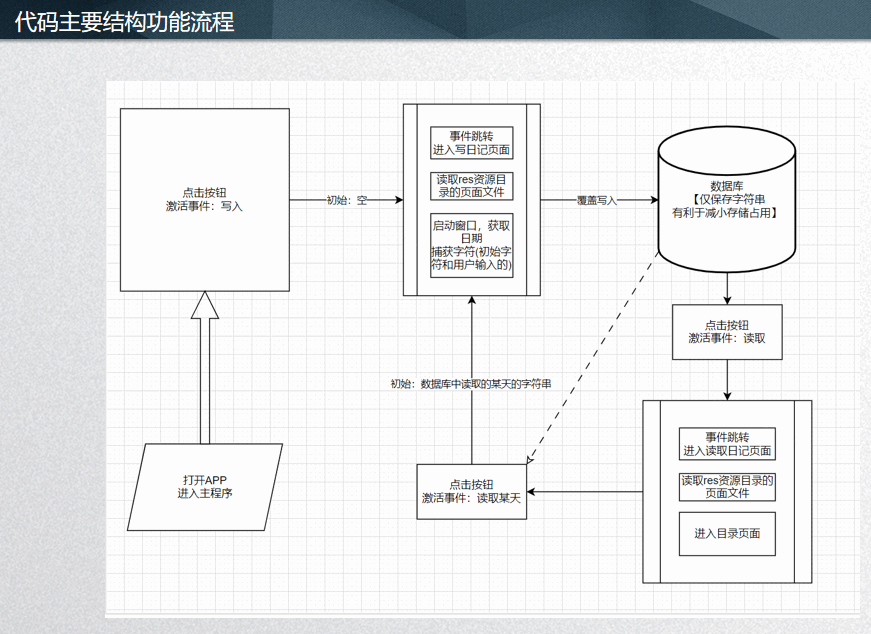Image resolution: width=871 pixels, height=634 pixels.
Task: Click the '覆盖写入' arrow label
Action: (x=597, y=200)
